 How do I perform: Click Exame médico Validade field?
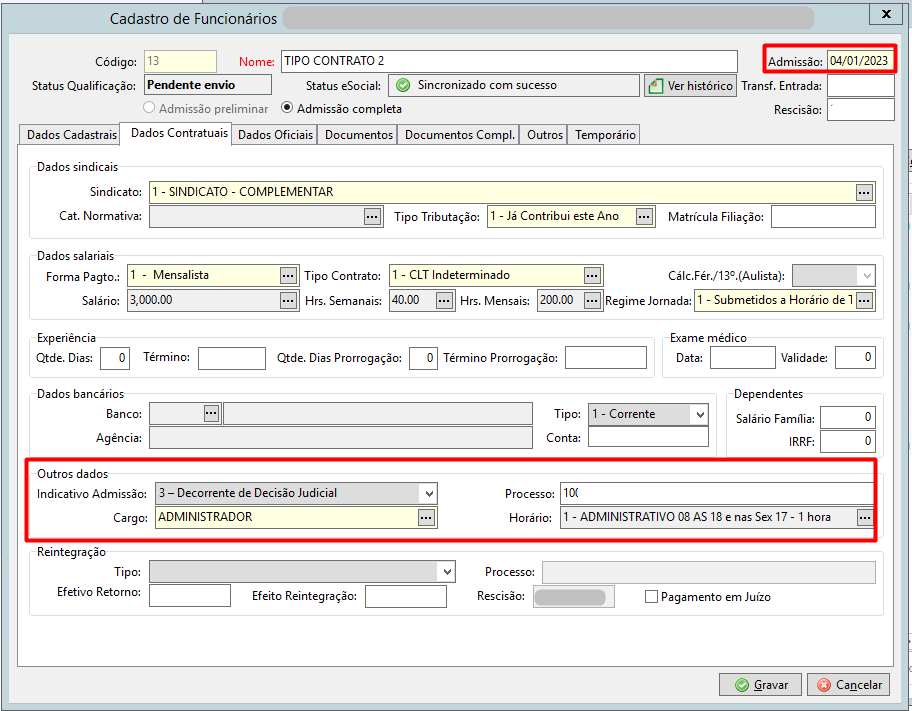[855, 358]
